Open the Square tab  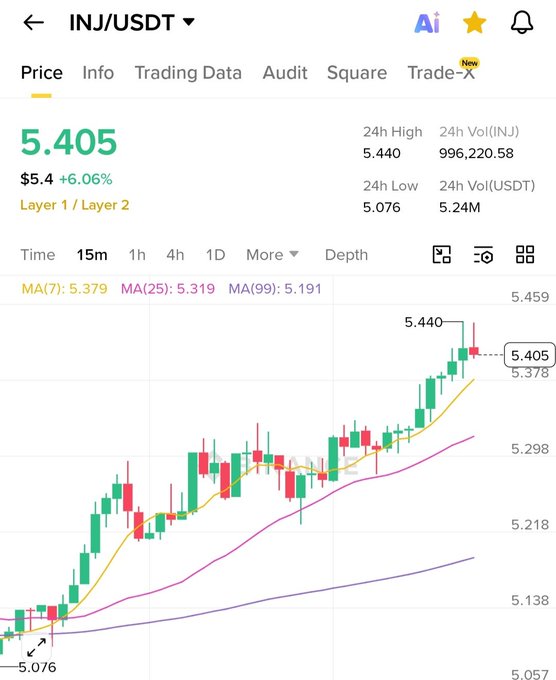point(357,72)
